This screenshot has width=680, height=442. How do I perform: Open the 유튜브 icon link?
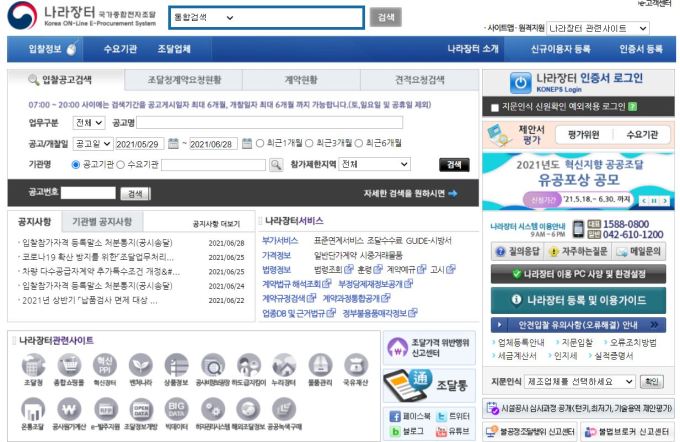(x=443, y=432)
